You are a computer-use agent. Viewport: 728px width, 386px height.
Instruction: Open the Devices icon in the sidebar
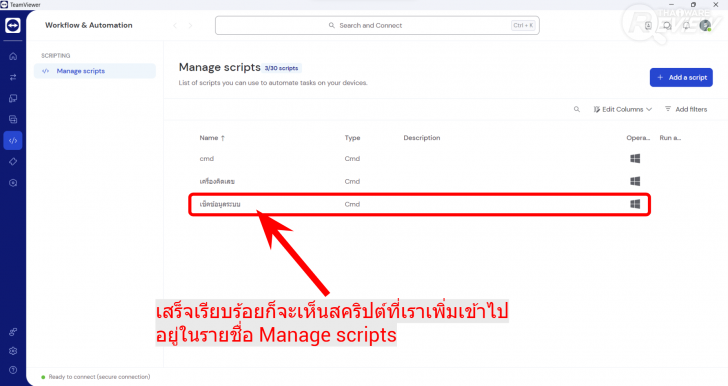(13, 98)
